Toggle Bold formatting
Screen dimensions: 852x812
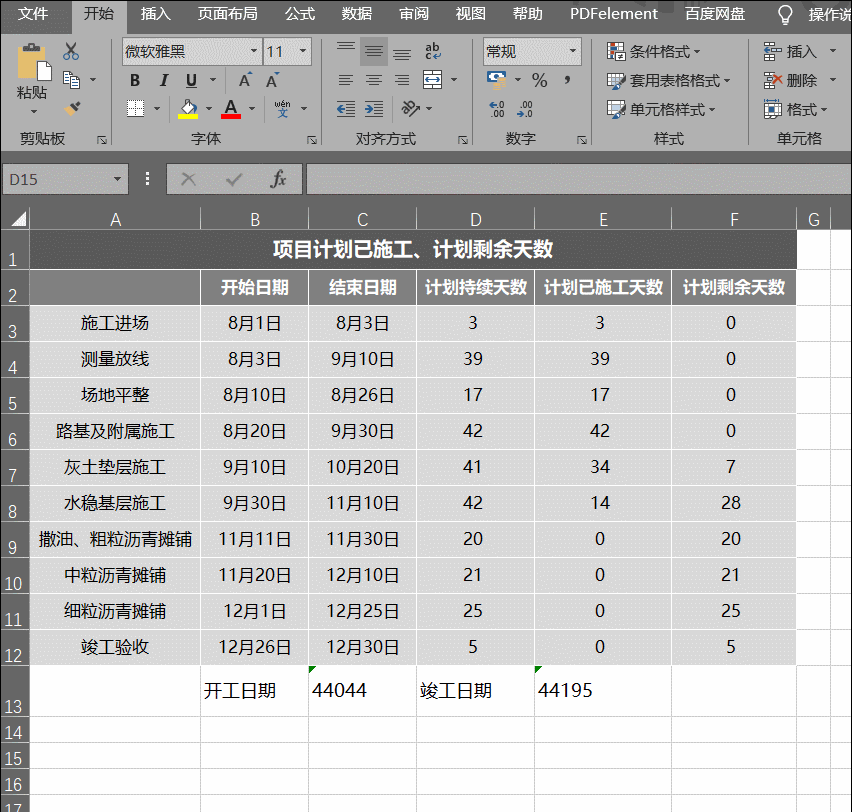click(x=135, y=80)
